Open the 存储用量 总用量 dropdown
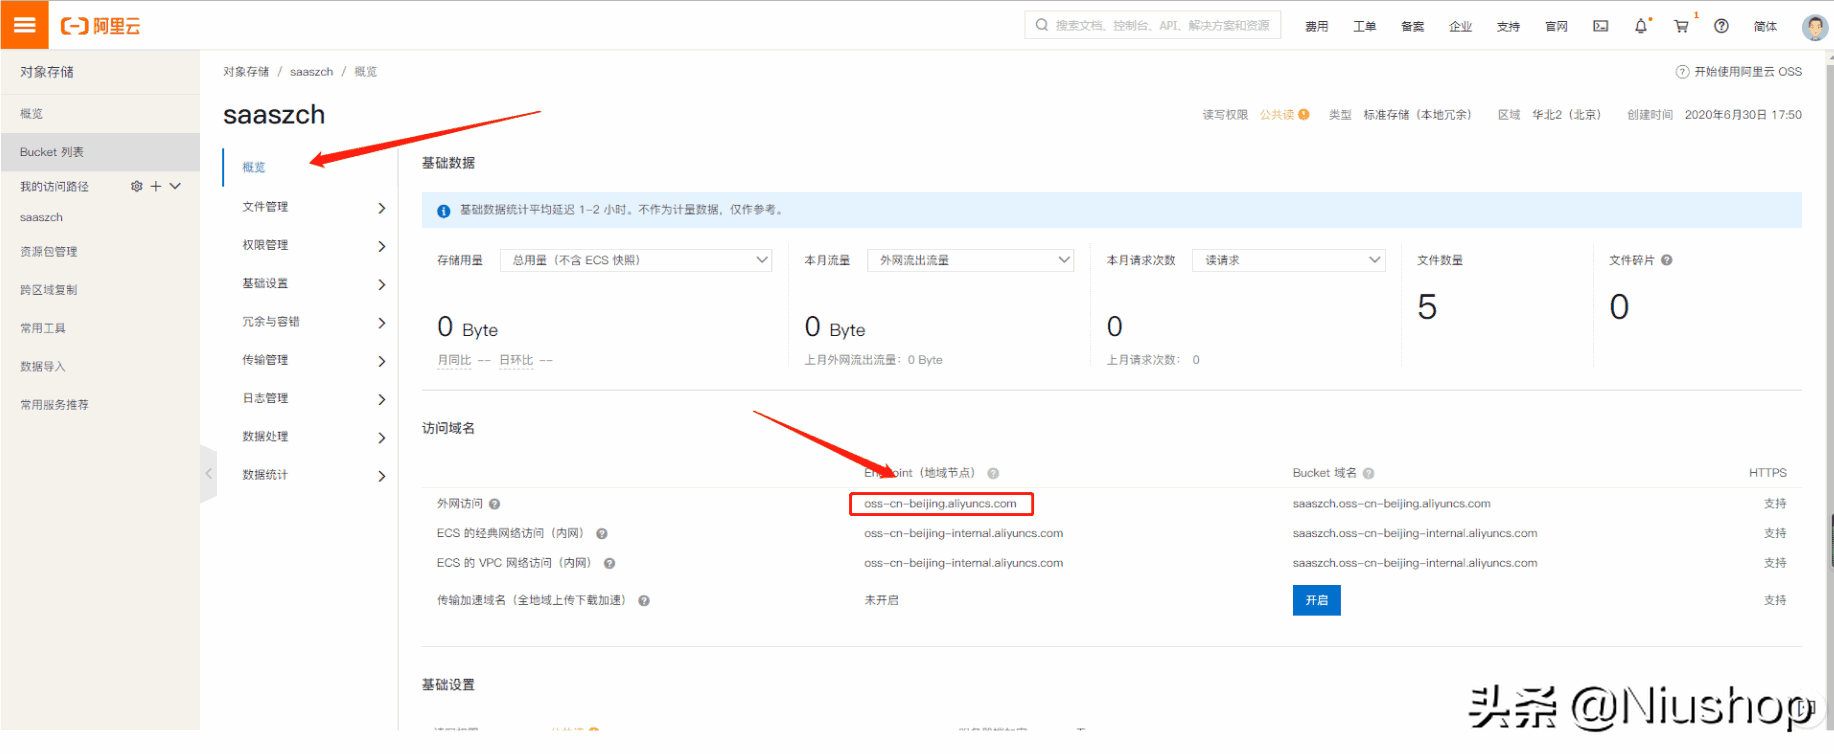 [x=636, y=260]
